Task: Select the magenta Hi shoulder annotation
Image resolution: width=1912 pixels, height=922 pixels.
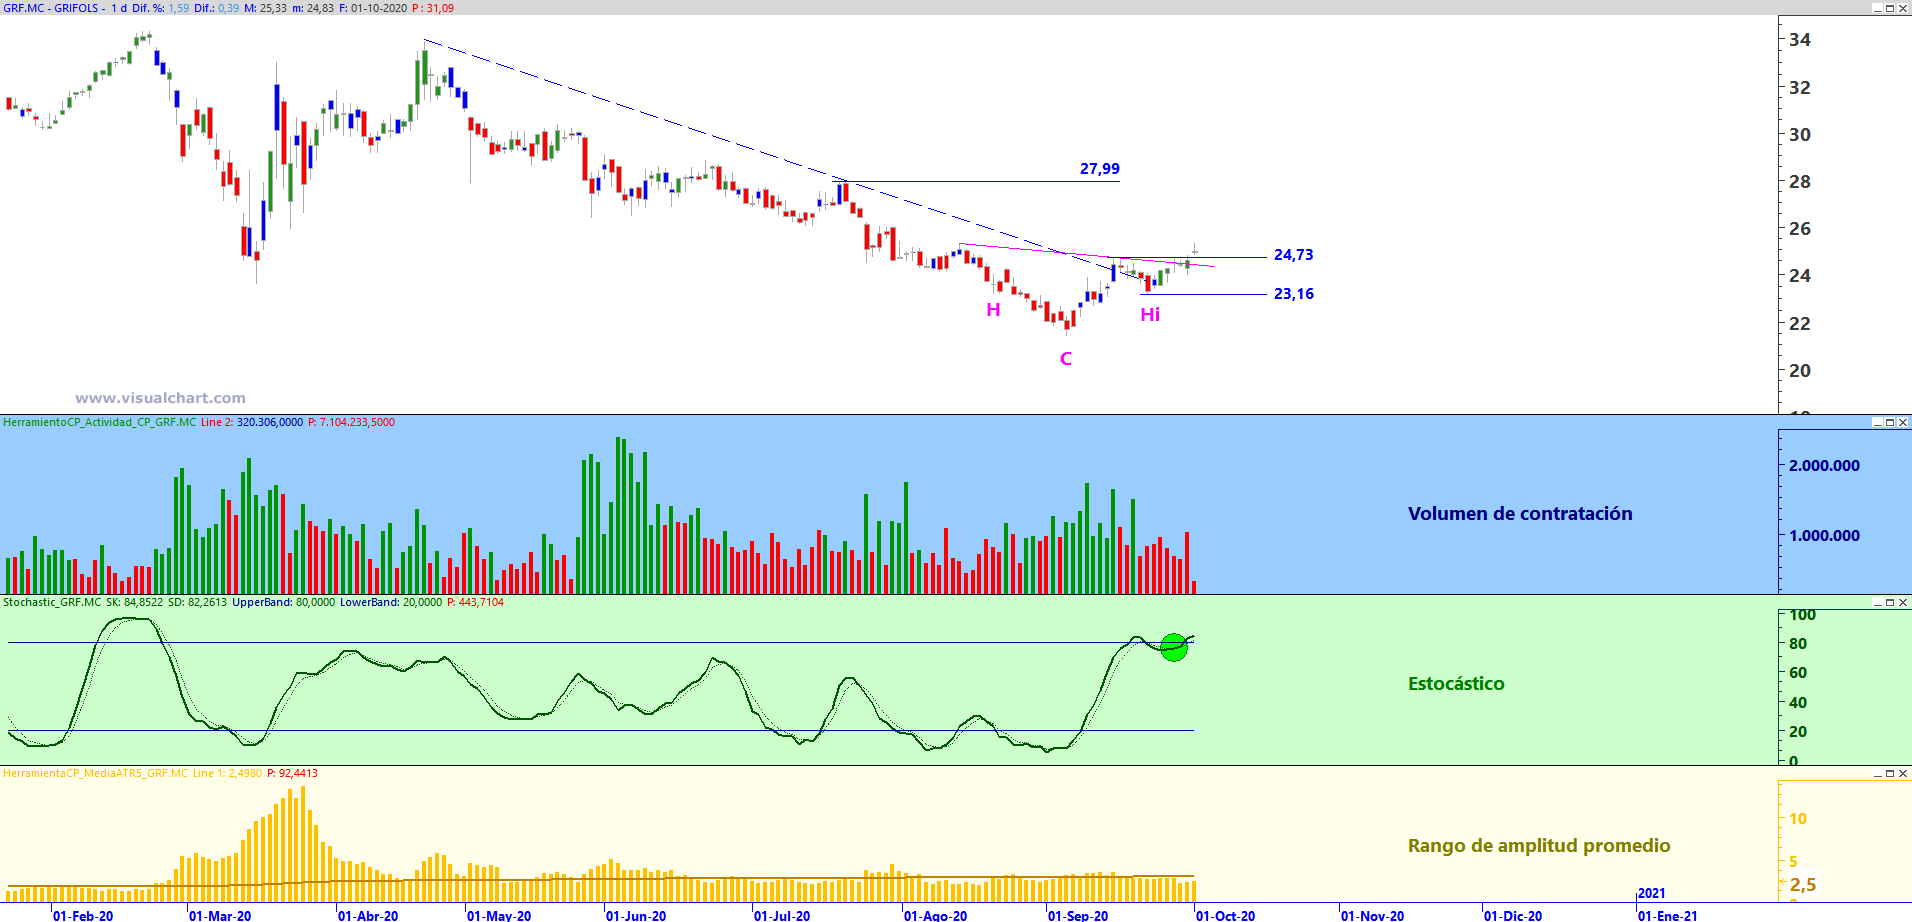Action: click(x=1150, y=315)
